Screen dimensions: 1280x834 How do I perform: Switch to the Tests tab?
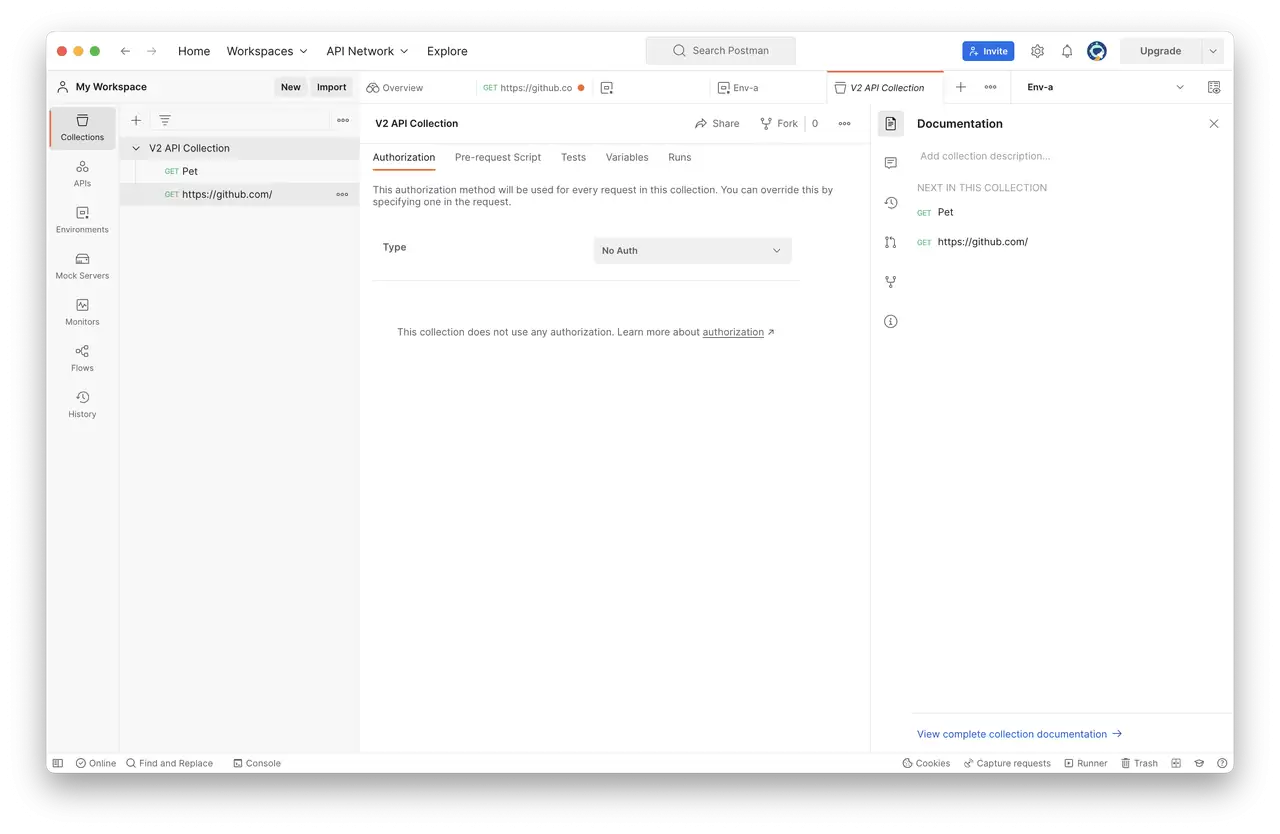[x=573, y=157]
